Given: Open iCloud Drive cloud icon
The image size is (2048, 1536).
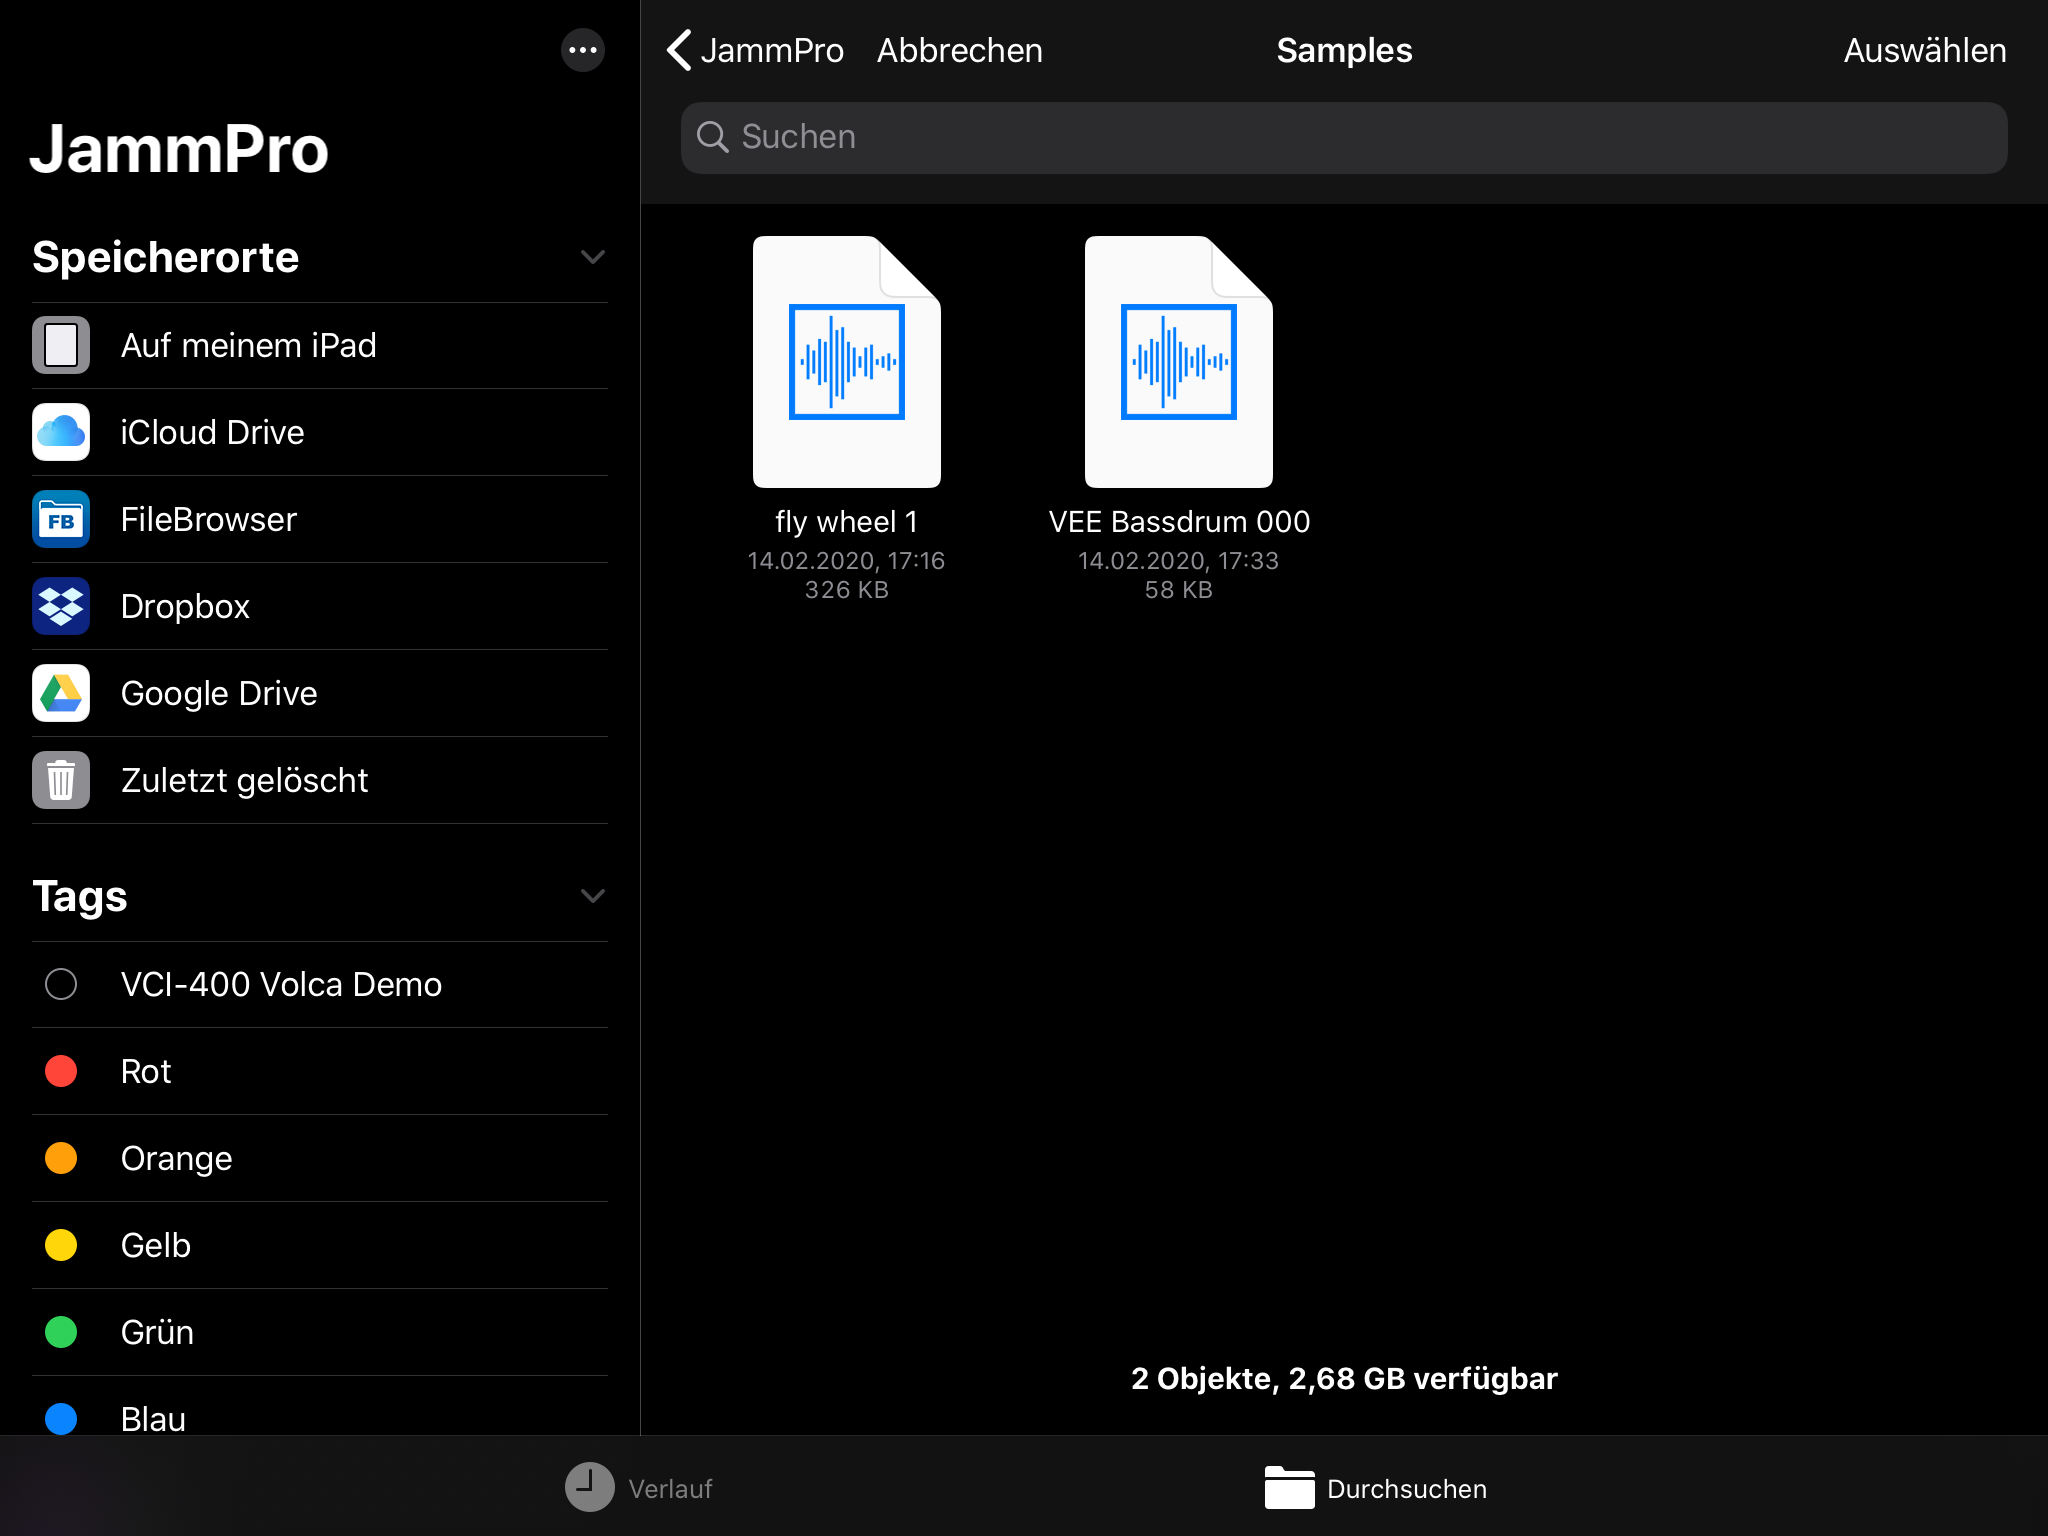Looking at the screenshot, I should pyautogui.click(x=61, y=432).
